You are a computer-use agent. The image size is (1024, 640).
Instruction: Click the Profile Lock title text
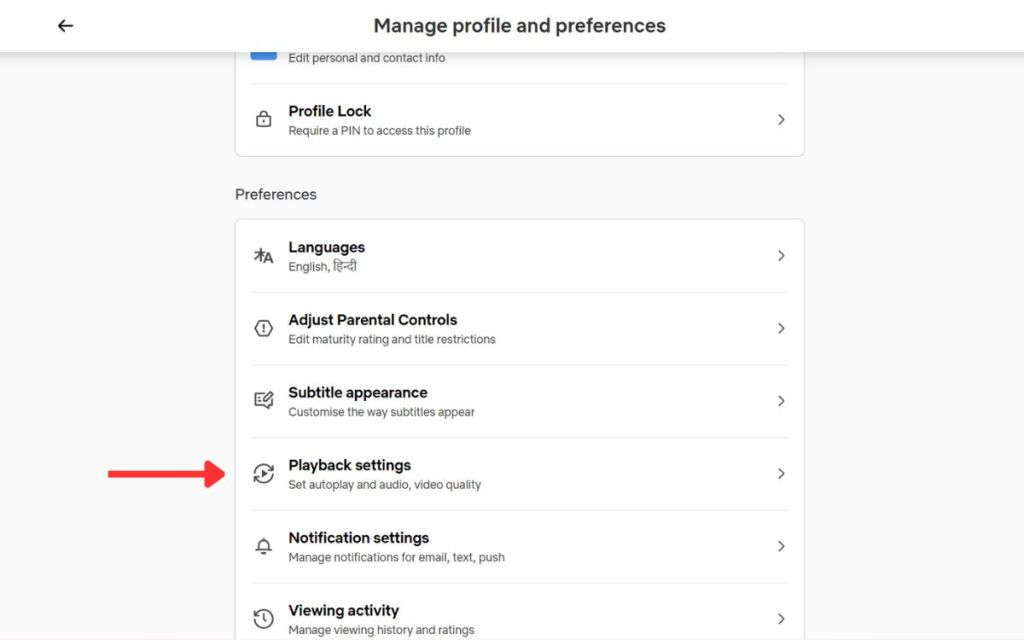[330, 111]
